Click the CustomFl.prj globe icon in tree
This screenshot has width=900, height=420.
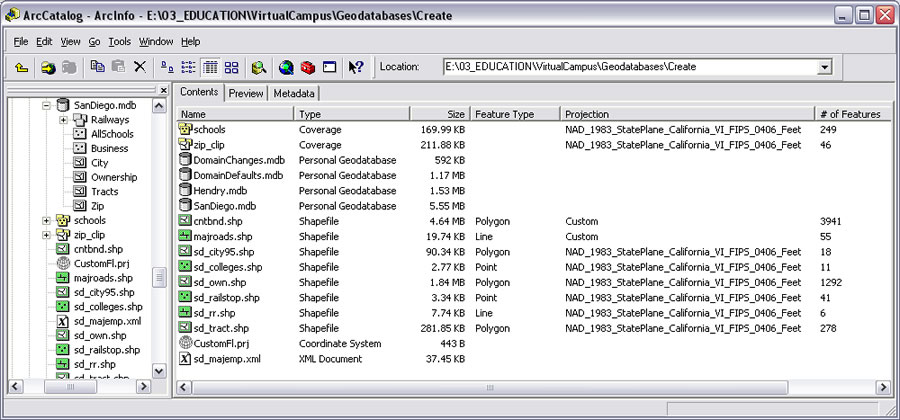point(63,263)
